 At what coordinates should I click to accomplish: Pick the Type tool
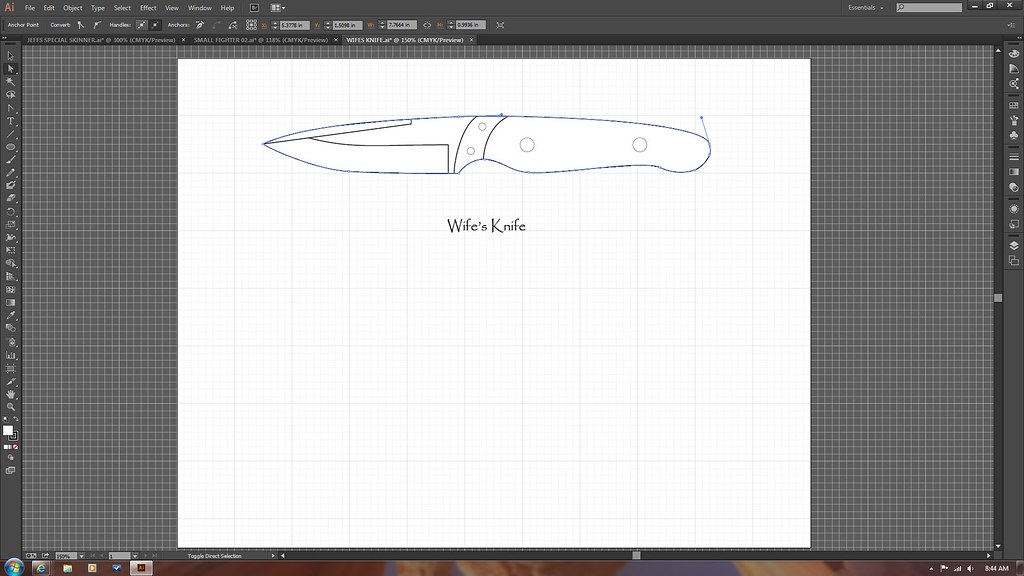pyautogui.click(x=11, y=120)
